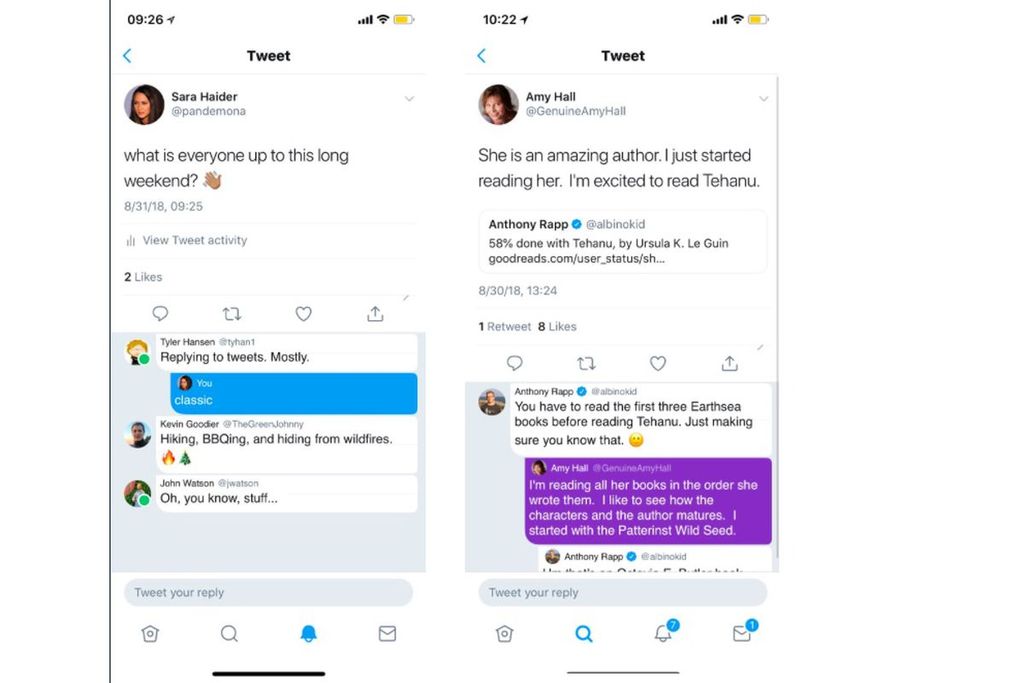1024x683 pixels.
Task: View the 2 Likes list
Action: coord(143,277)
